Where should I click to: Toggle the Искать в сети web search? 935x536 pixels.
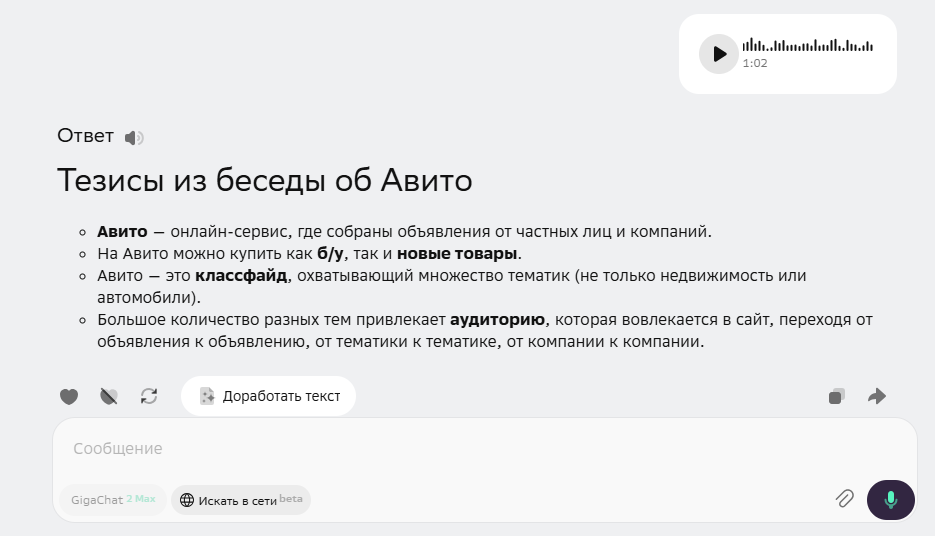(241, 500)
